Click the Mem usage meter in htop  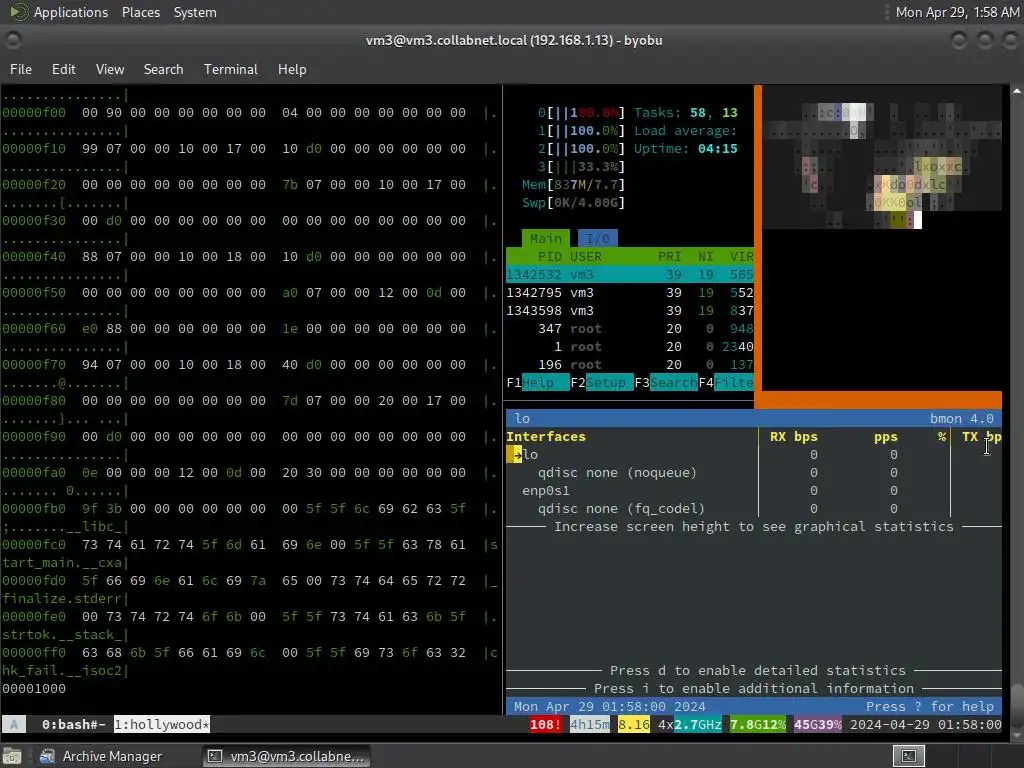click(x=573, y=185)
